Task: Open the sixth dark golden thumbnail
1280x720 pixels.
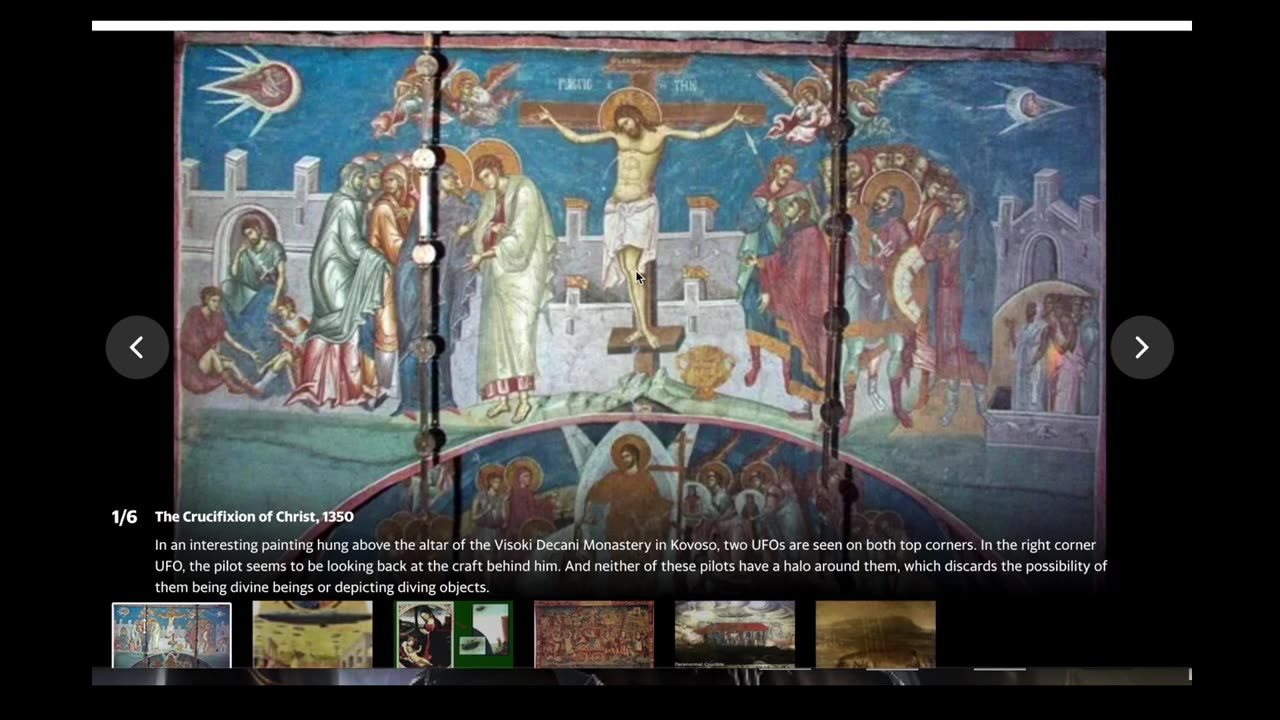Action: pos(875,635)
